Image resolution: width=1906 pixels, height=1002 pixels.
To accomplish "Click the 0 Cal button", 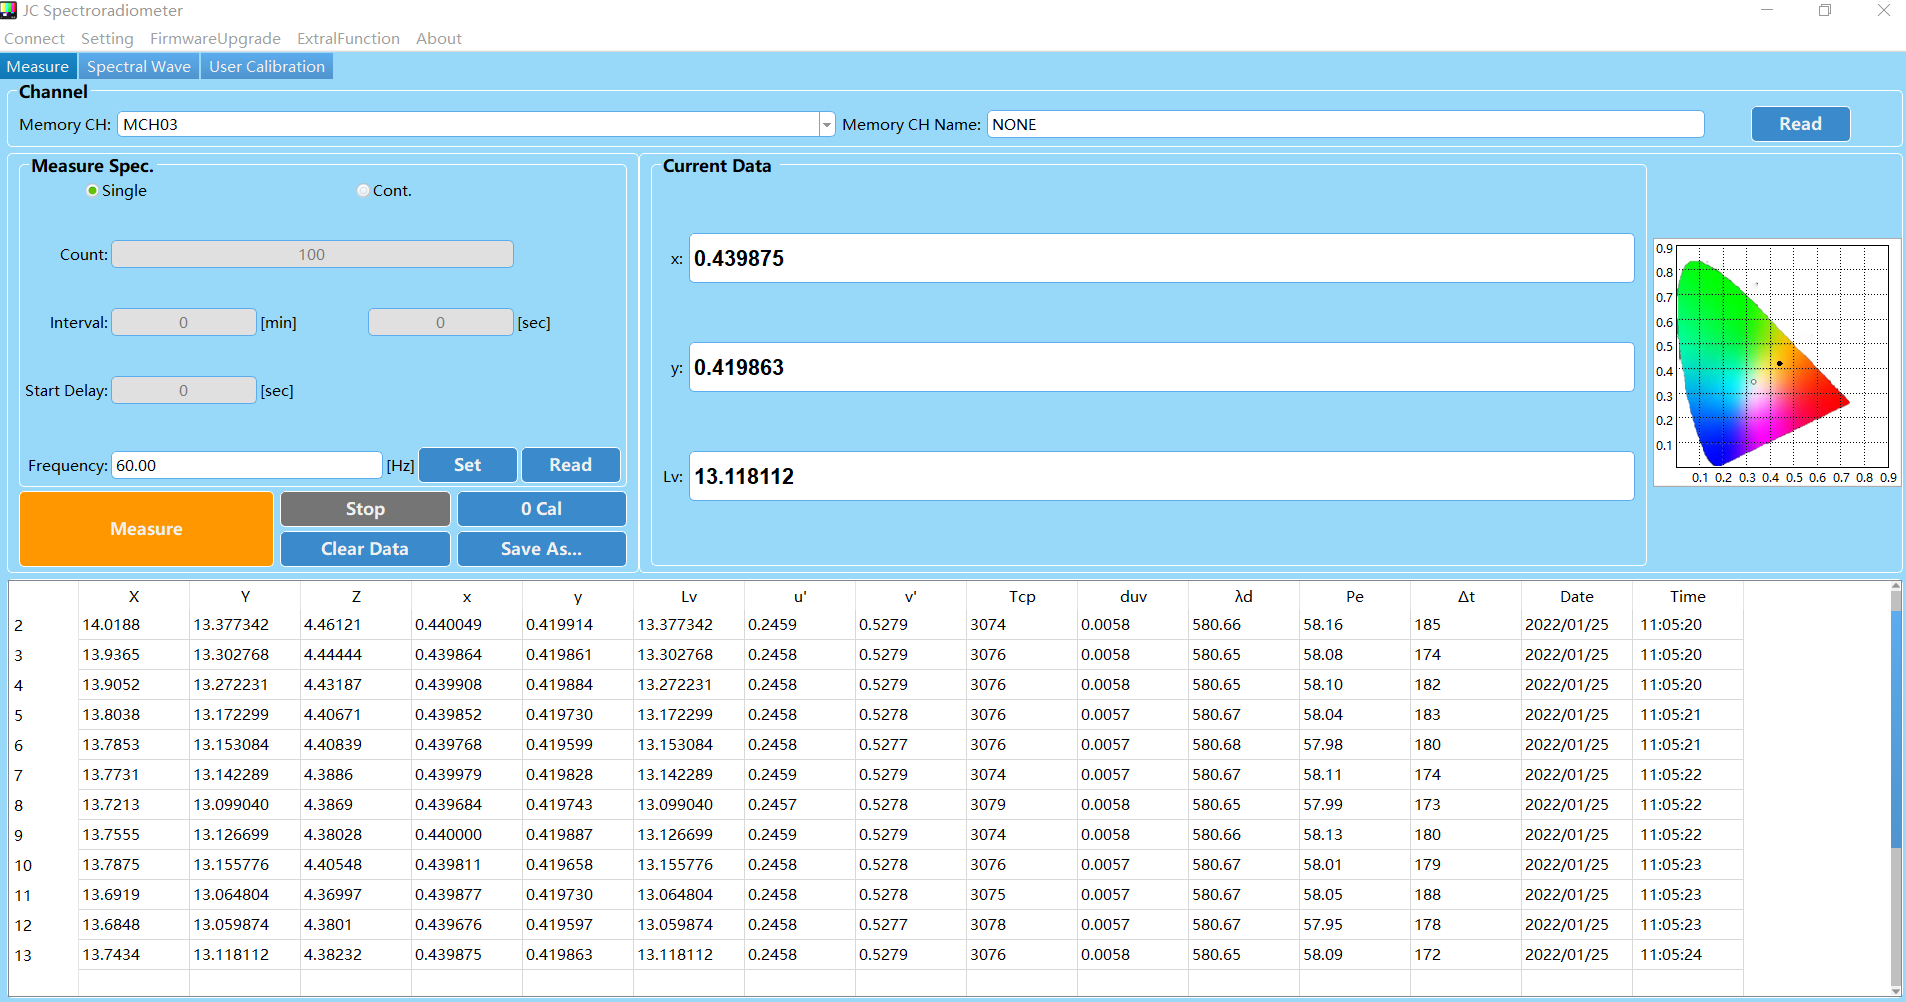I will pyautogui.click(x=541, y=509).
